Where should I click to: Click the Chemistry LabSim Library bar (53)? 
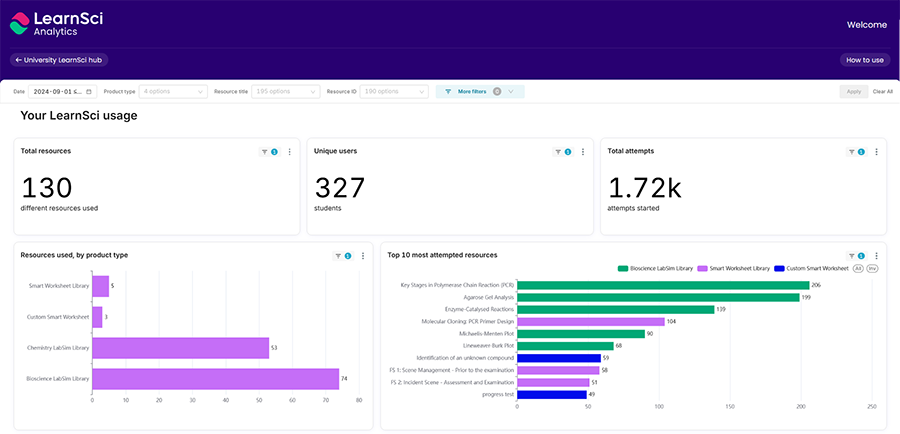click(181, 348)
